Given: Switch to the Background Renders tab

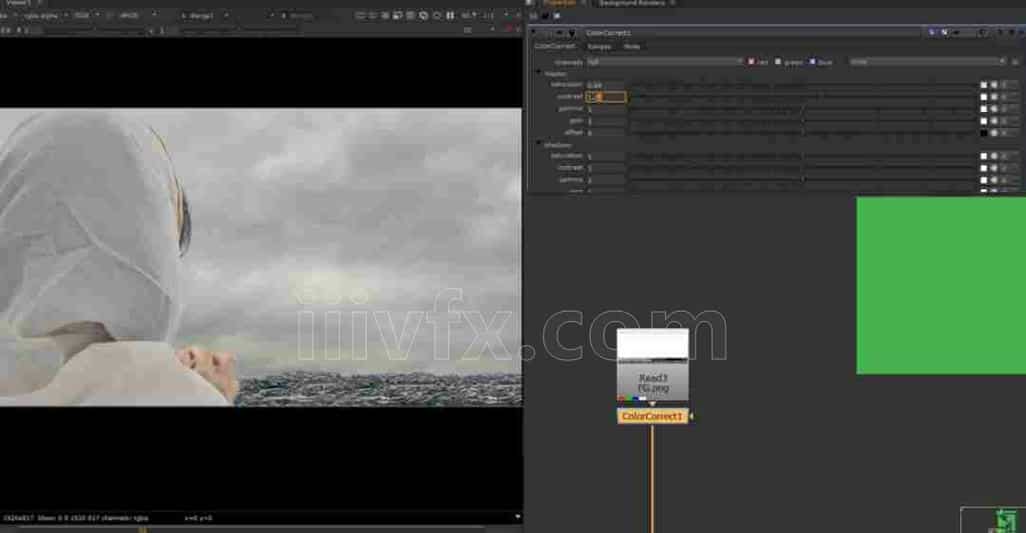Looking at the screenshot, I should [631, 3].
